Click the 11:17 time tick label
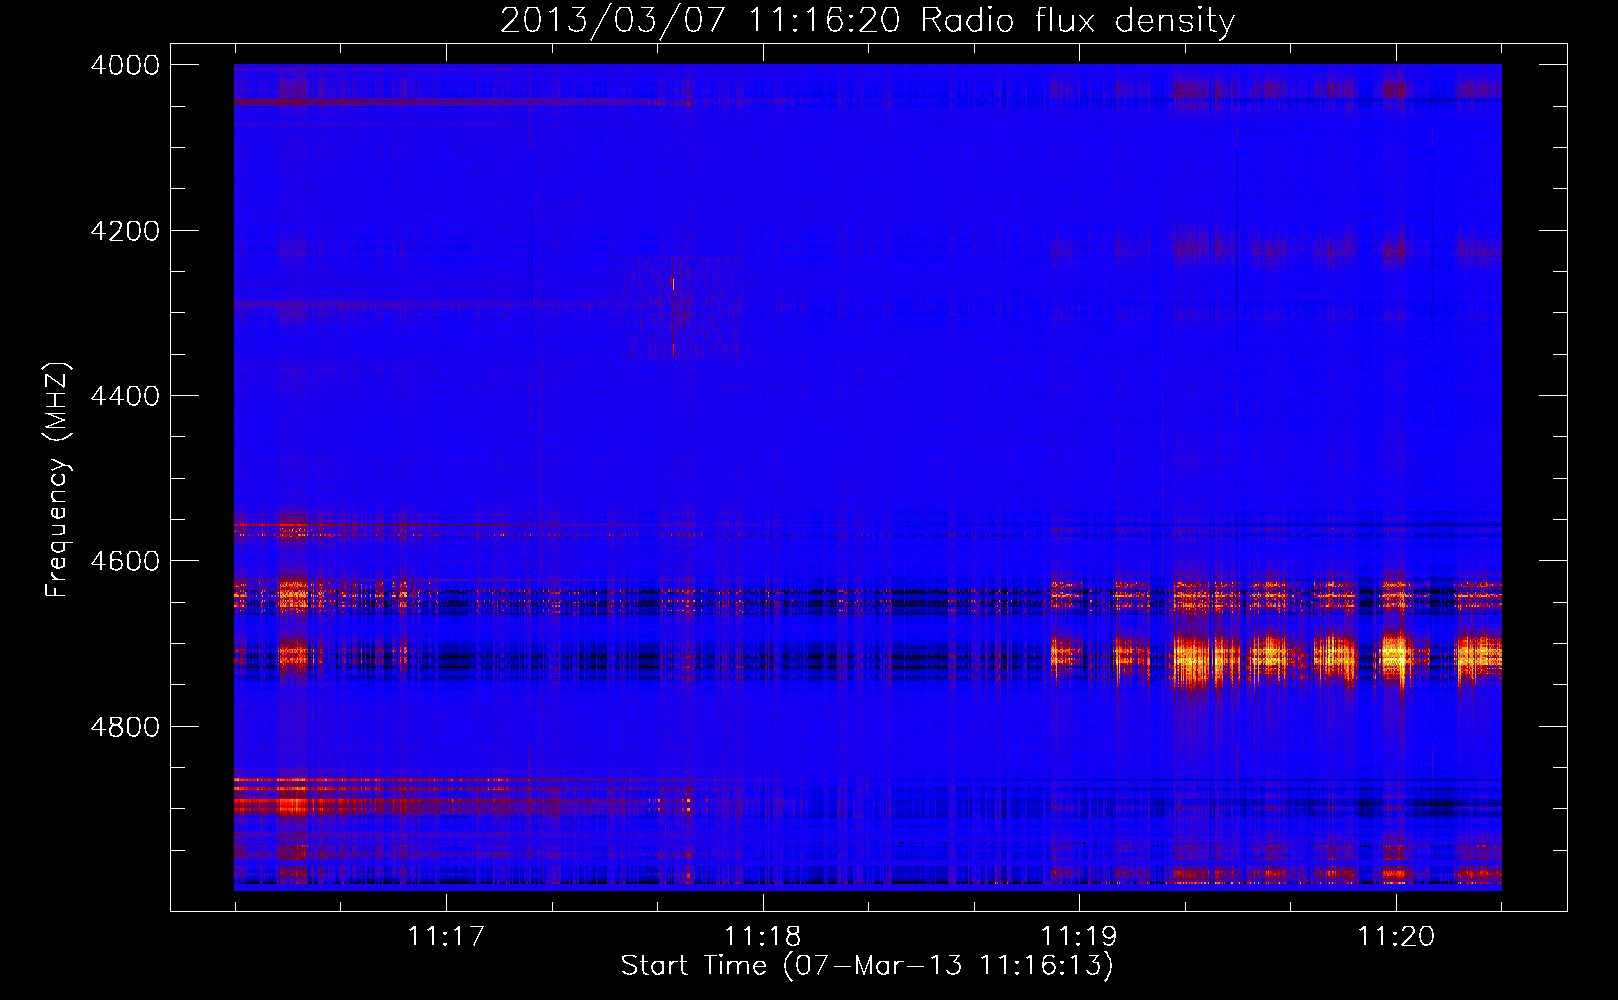The image size is (1618, 1000). (446, 937)
